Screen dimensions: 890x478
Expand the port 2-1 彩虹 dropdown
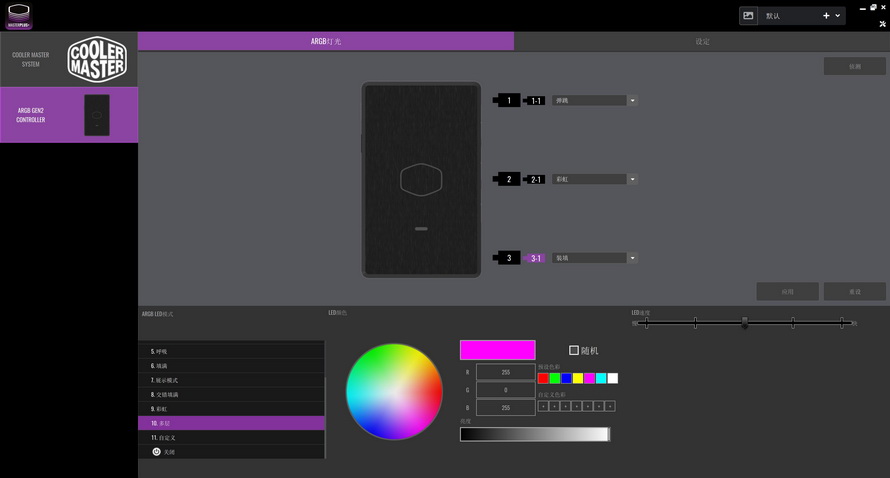click(x=633, y=180)
